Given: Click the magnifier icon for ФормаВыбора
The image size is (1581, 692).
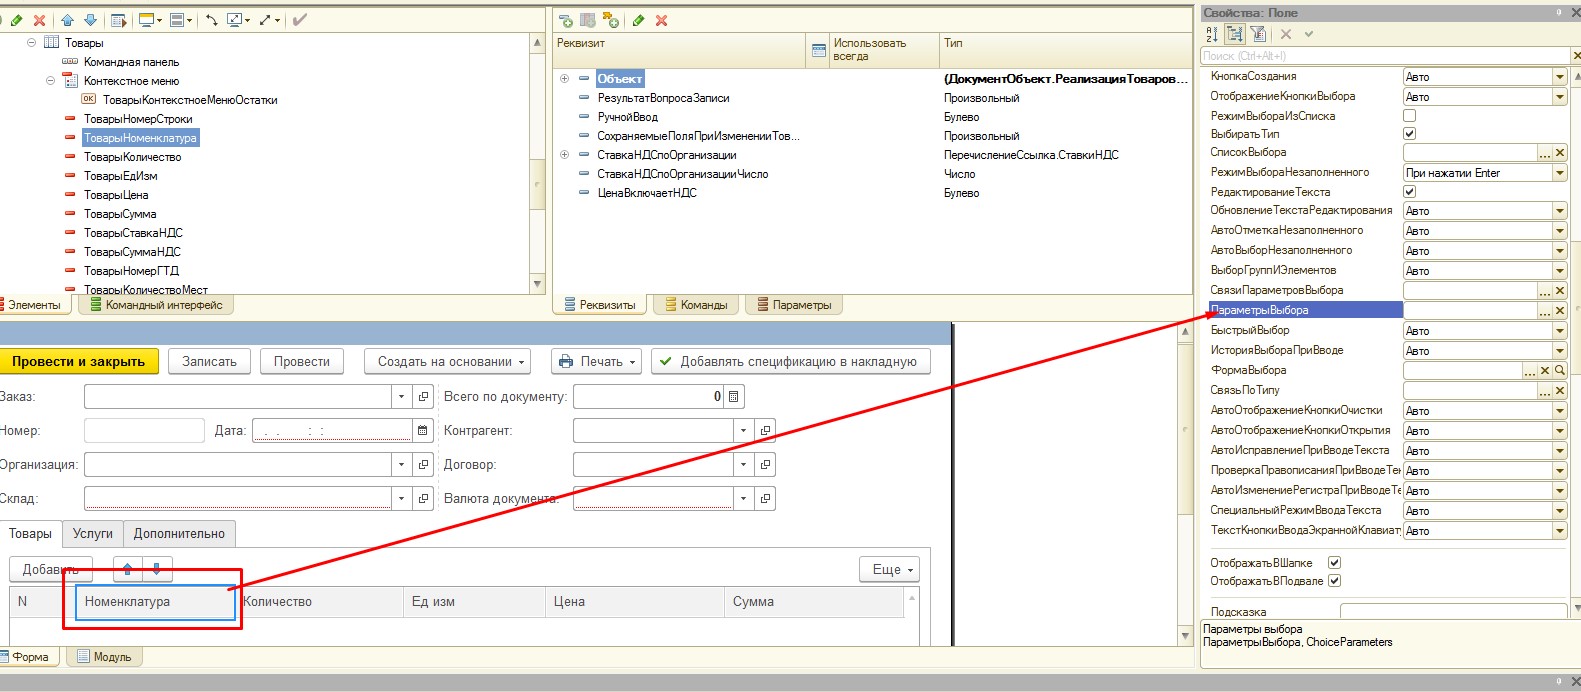Looking at the screenshot, I should [1560, 371].
